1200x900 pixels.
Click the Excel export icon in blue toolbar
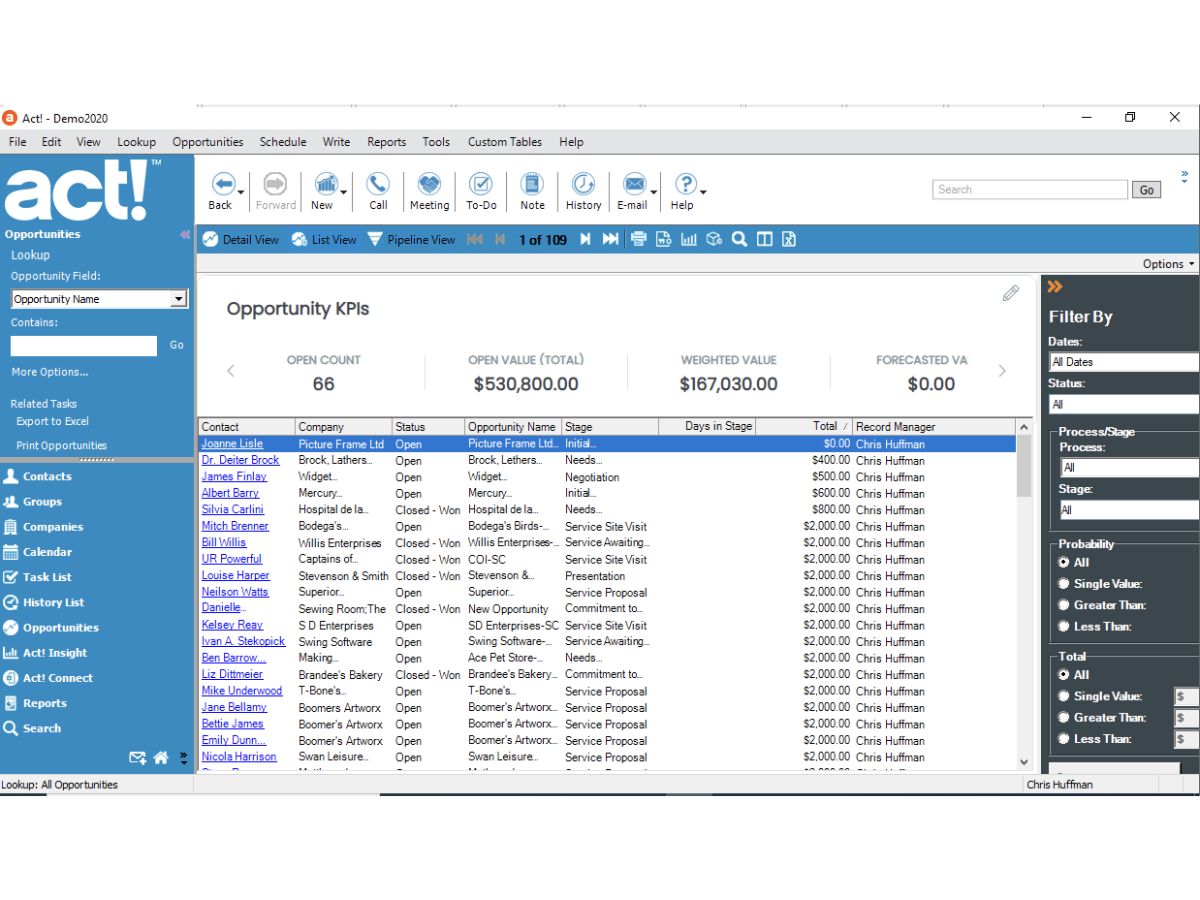click(x=789, y=239)
